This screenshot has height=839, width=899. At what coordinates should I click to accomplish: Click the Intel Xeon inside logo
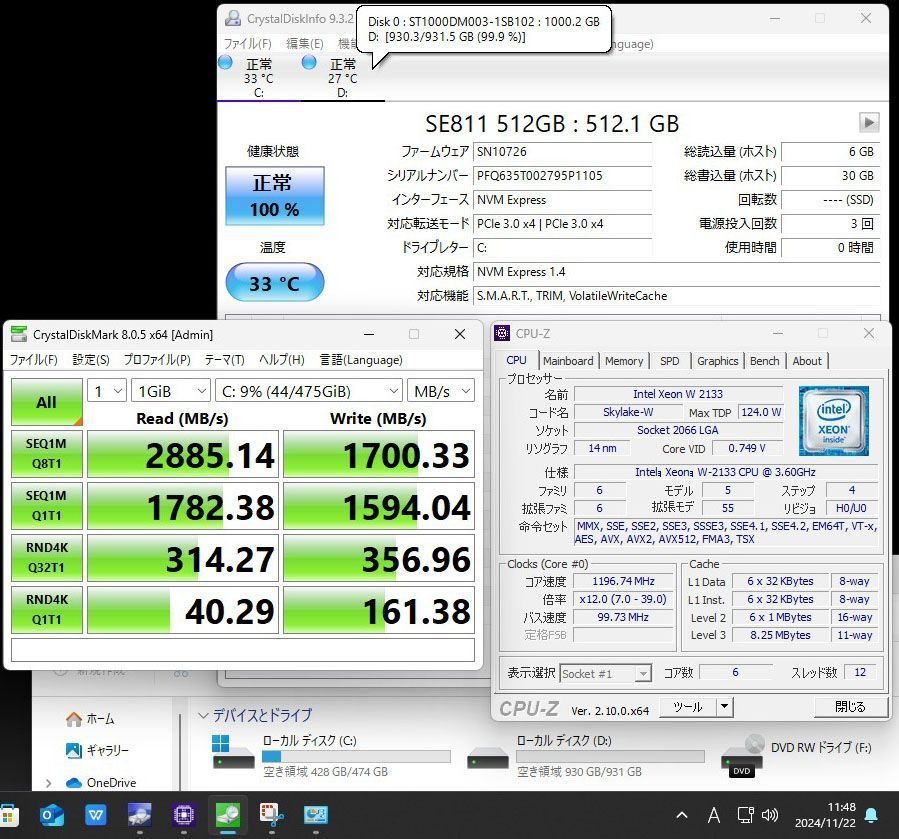834,421
